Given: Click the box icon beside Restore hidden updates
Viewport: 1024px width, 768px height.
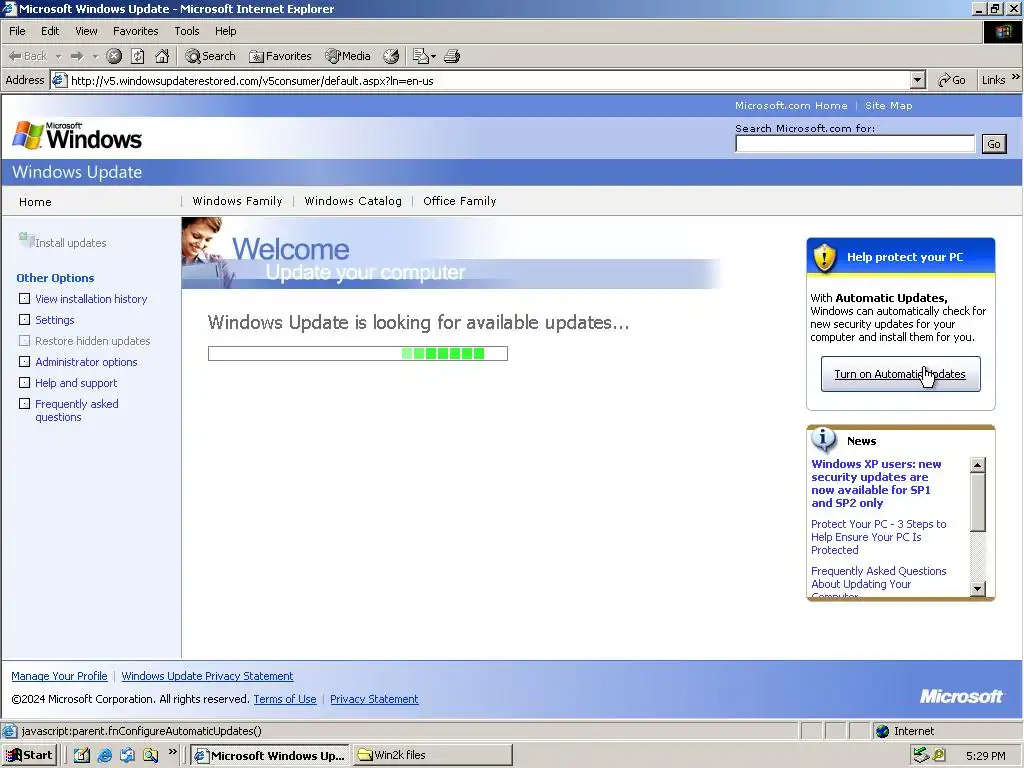Looking at the screenshot, I should point(25,340).
